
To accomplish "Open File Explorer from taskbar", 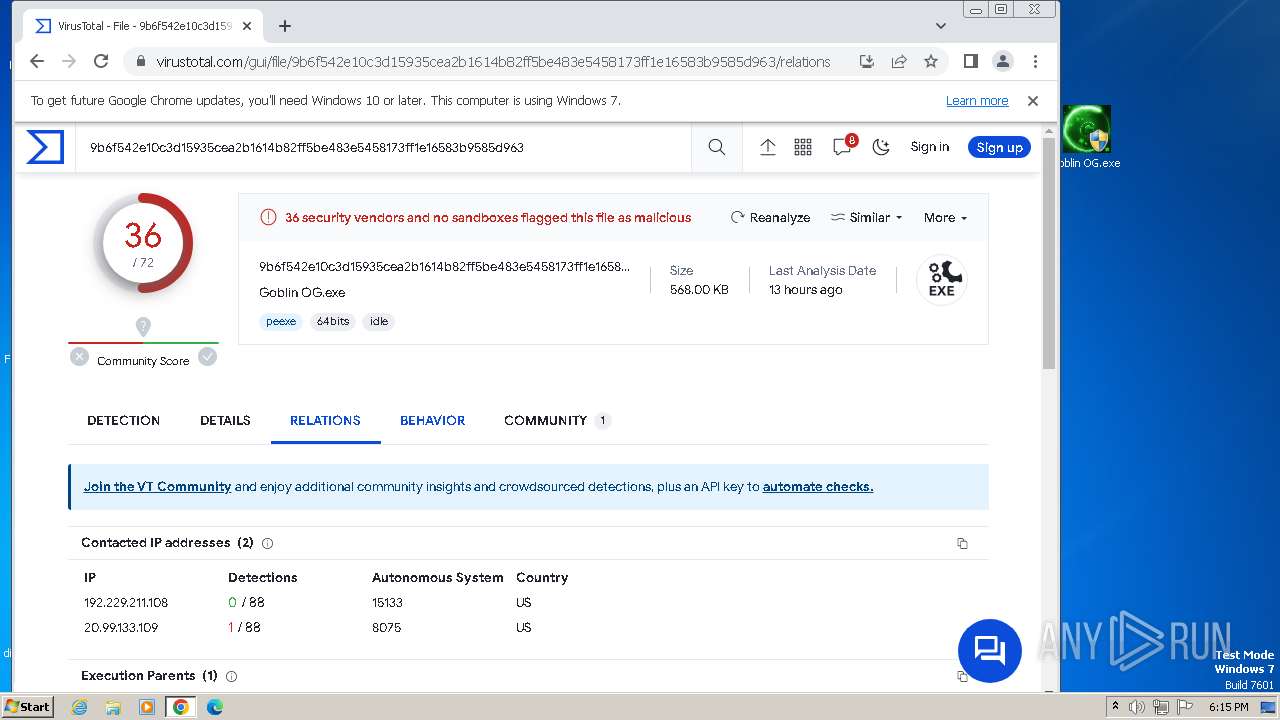I will click(x=113, y=707).
